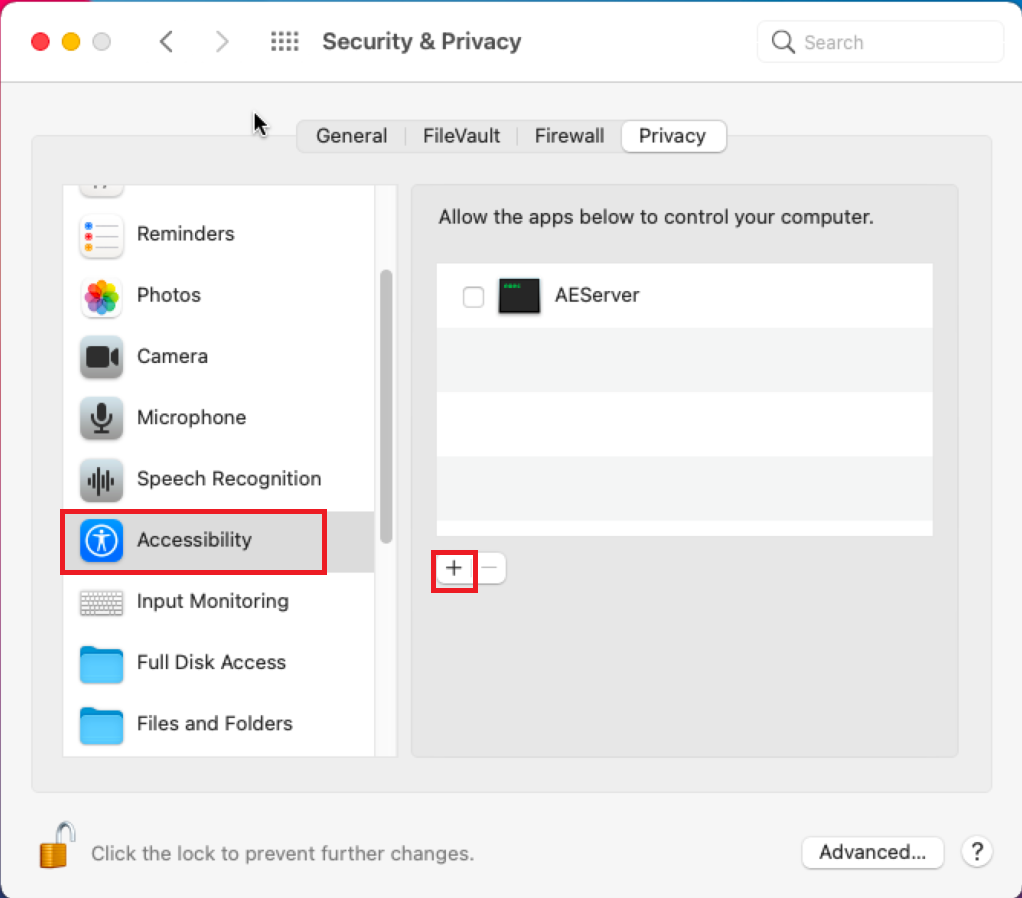Click the lock to prevent changes

tap(57, 845)
